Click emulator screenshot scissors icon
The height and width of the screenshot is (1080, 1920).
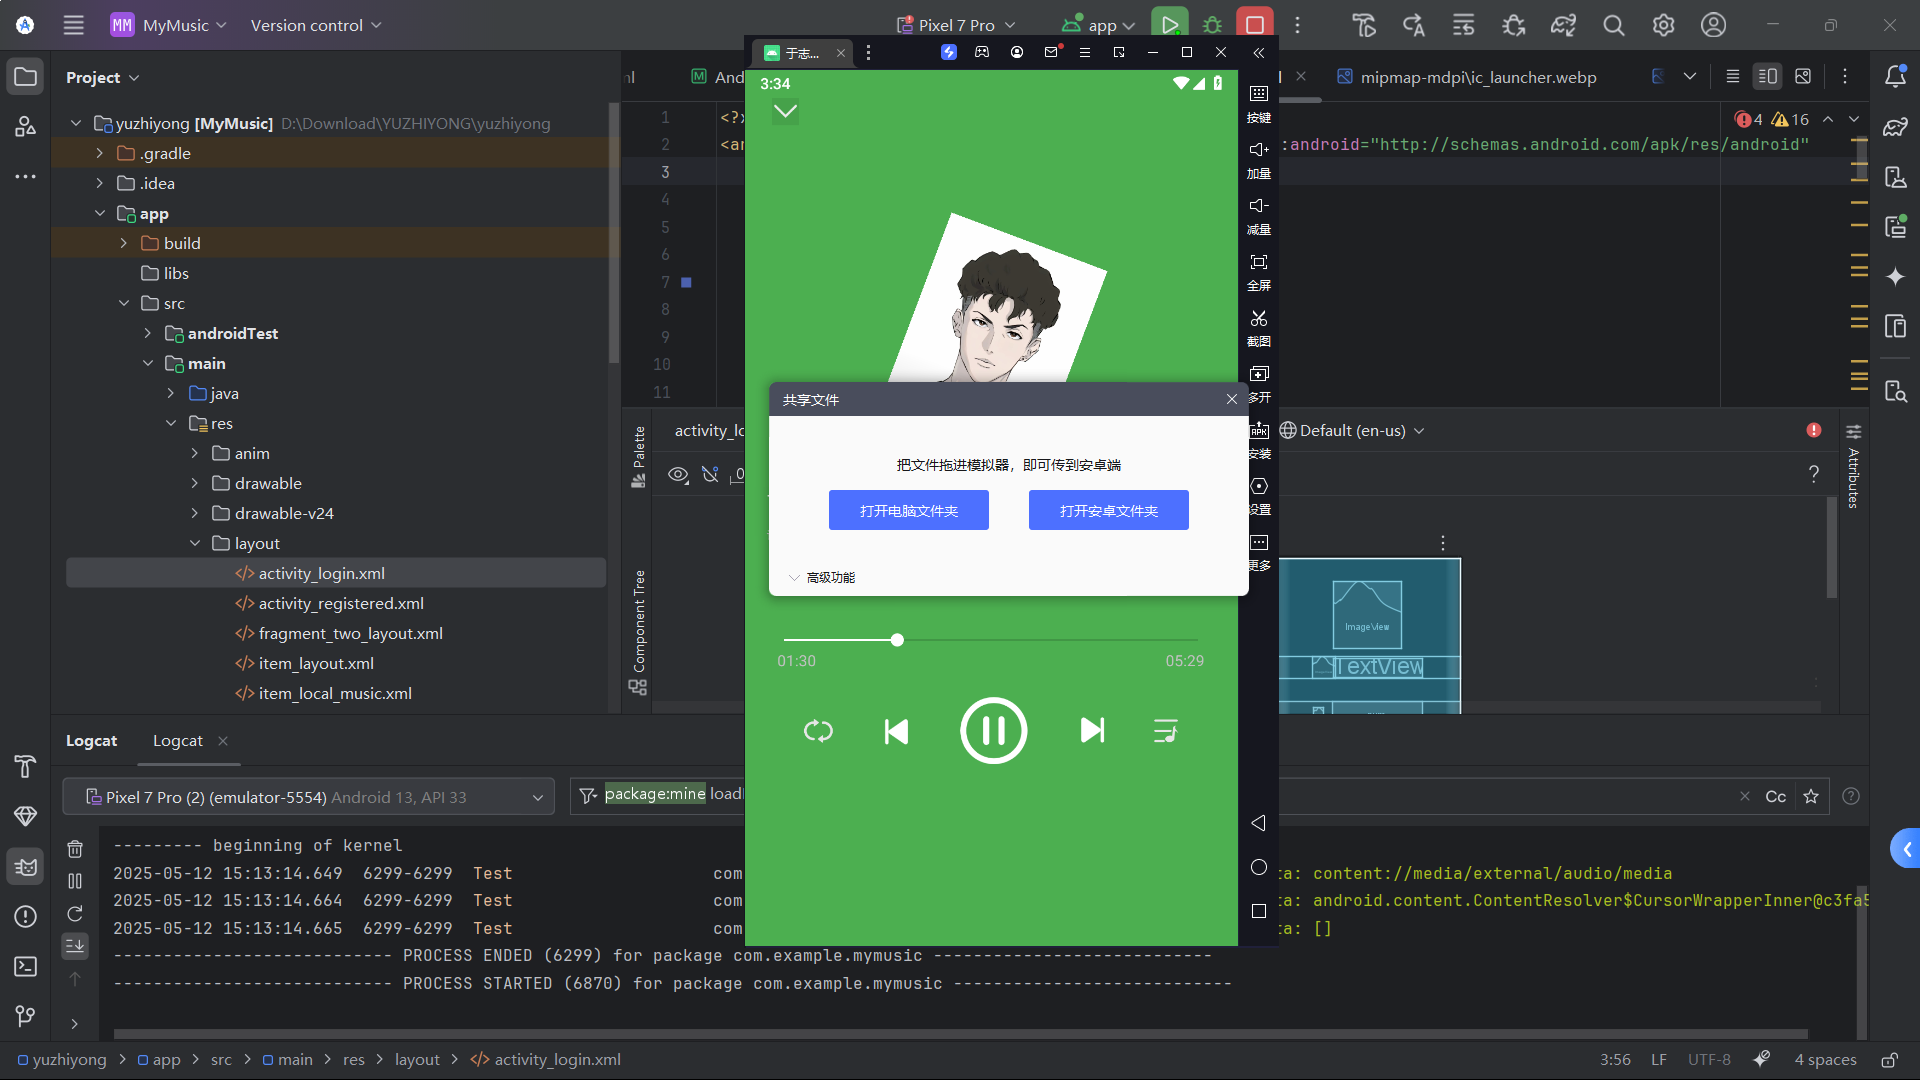1258,319
